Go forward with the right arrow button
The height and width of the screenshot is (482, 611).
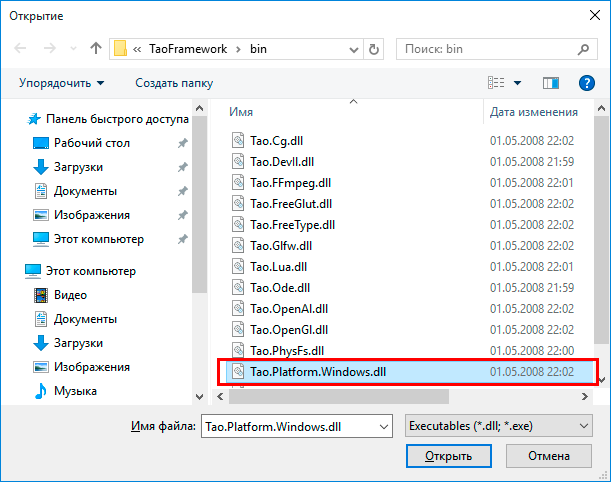pyautogui.click(x=49, y=49)
